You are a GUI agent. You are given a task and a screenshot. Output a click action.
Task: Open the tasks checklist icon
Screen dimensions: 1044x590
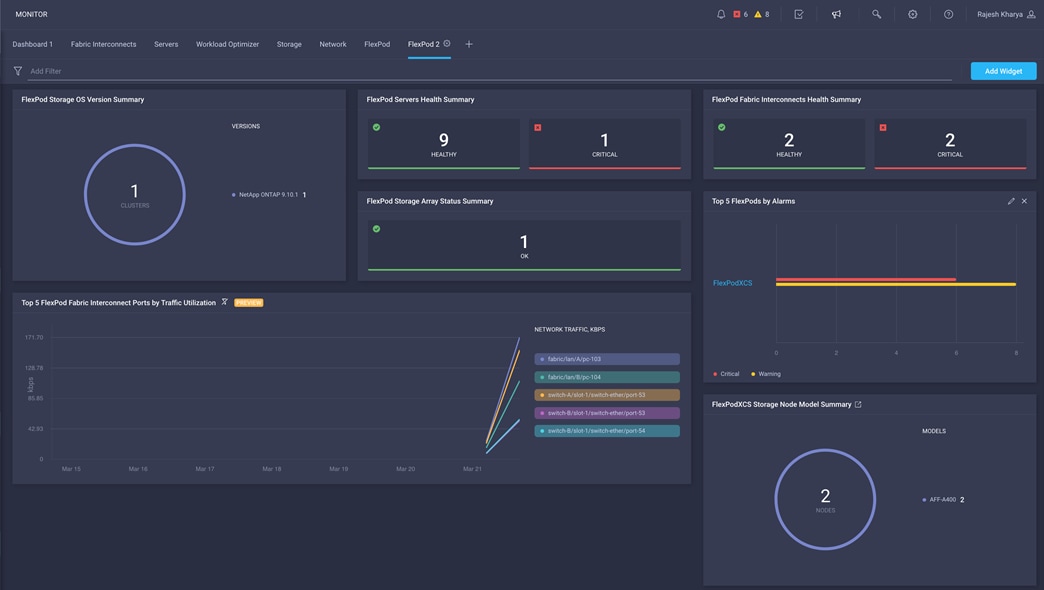799,14
